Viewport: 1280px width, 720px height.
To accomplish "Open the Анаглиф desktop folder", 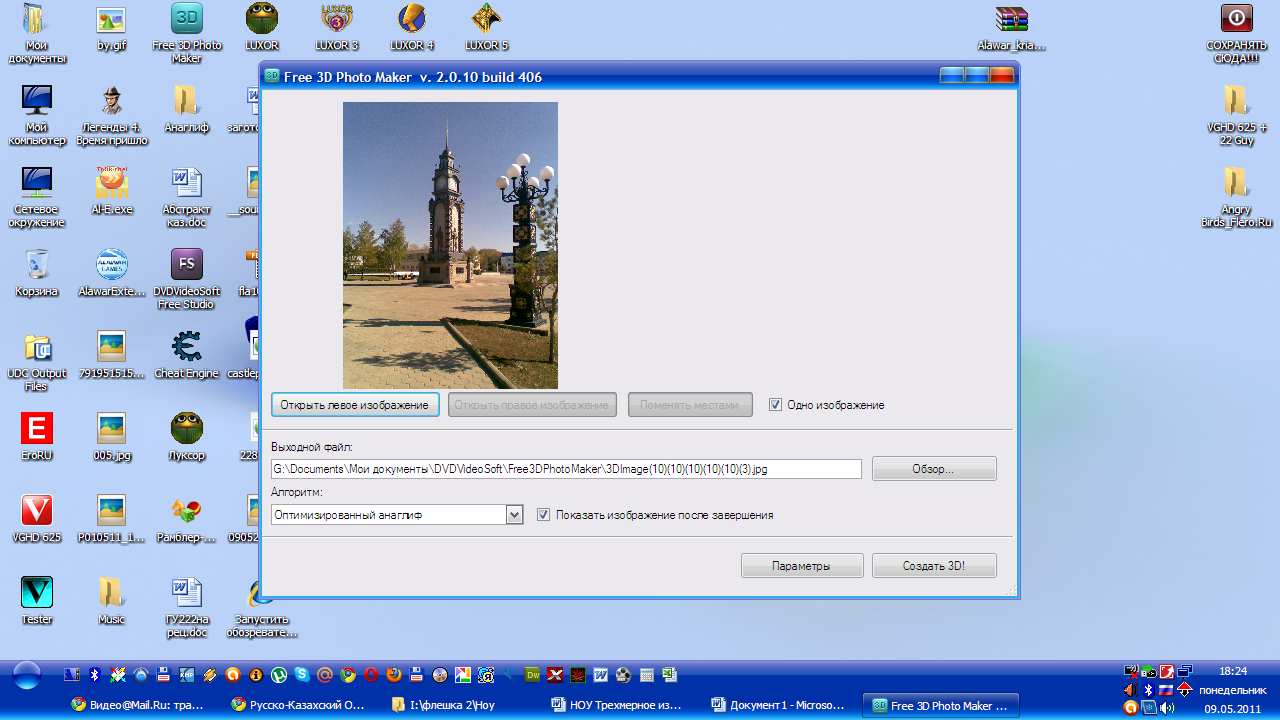I will point(186,109).
